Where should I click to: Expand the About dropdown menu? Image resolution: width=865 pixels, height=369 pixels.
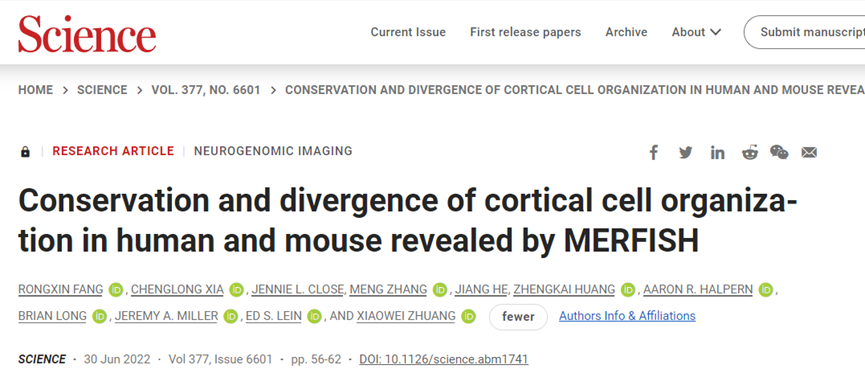pos(696,33)
